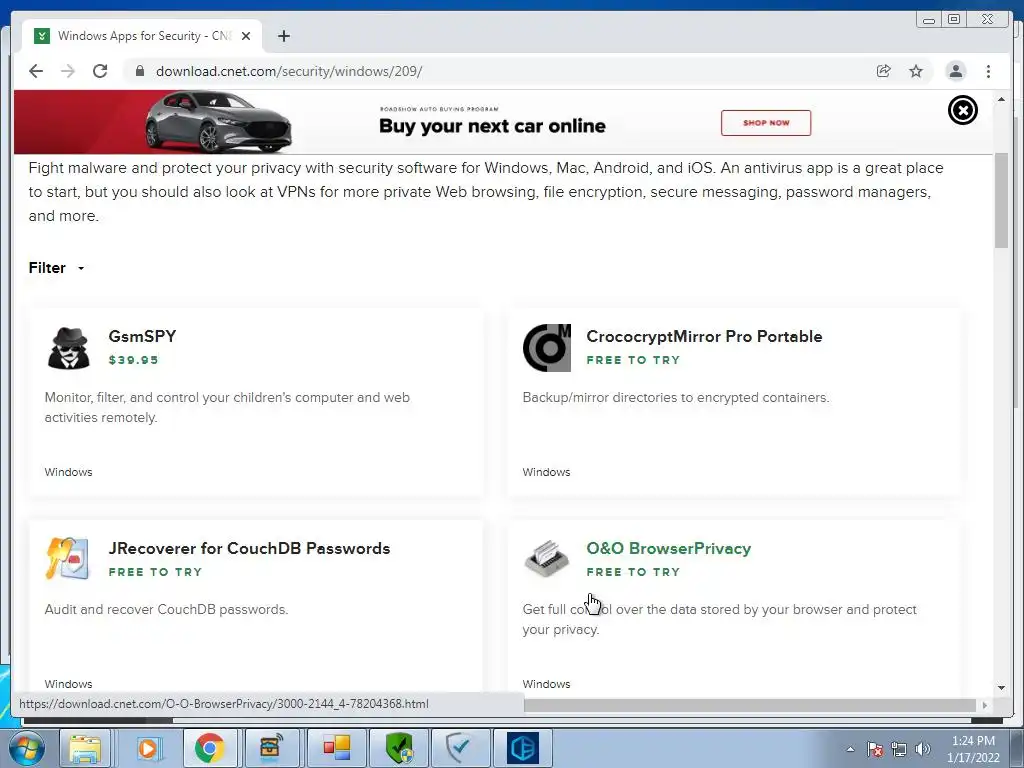1024x768 pixels.
Task: Click the car image in the ad
Action: (218, 121)
